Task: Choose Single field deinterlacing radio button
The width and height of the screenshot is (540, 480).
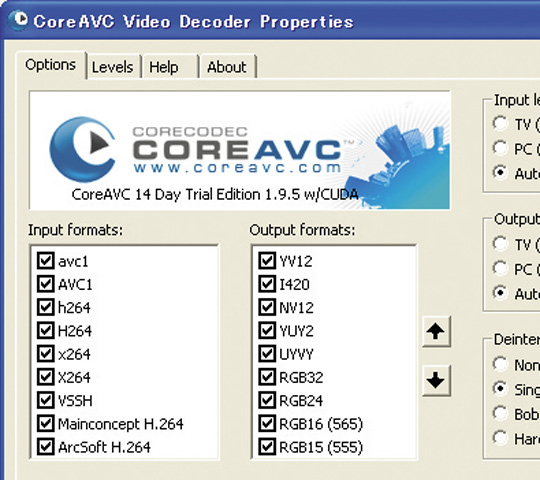Action: (500, 389)
